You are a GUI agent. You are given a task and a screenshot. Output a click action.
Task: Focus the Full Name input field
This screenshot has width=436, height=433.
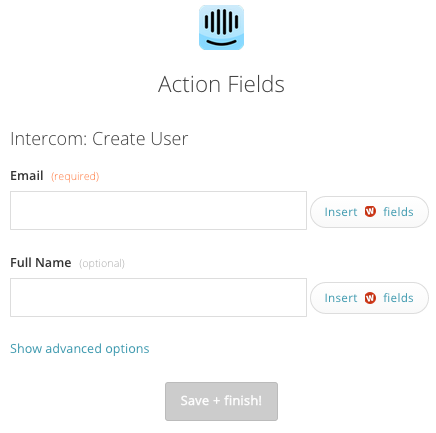[x=158, y=297]
